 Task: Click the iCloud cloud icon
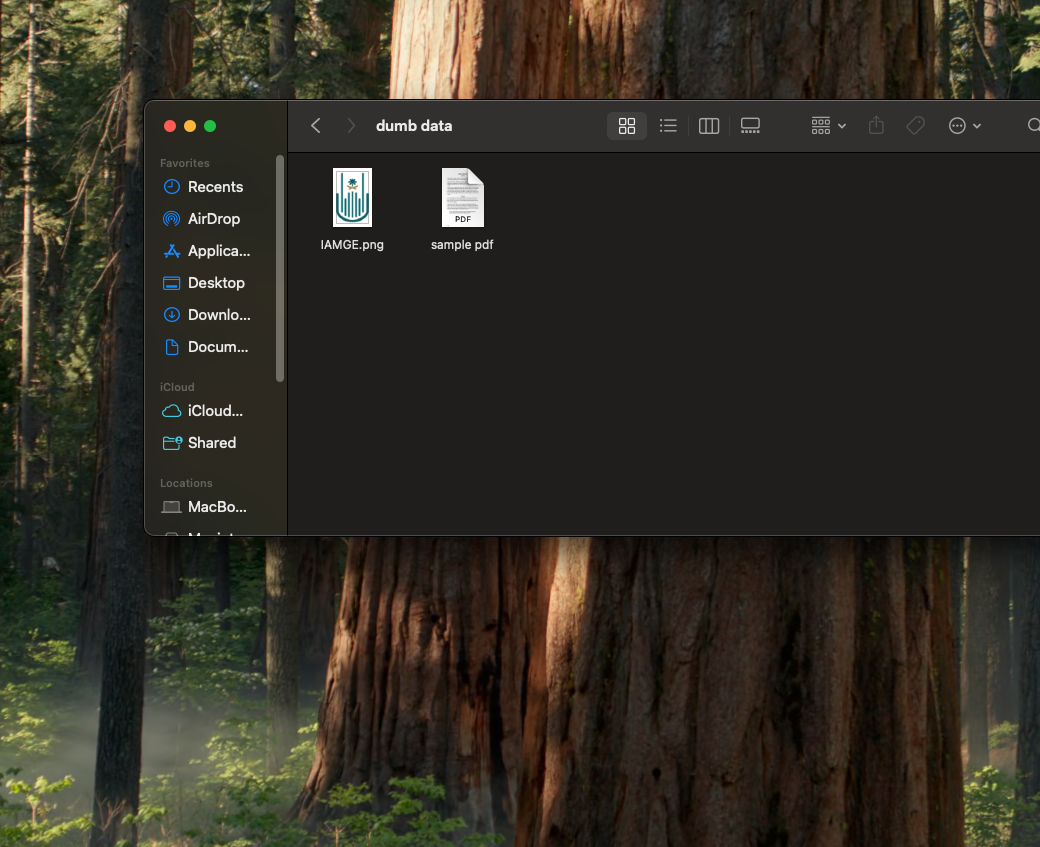172,411
